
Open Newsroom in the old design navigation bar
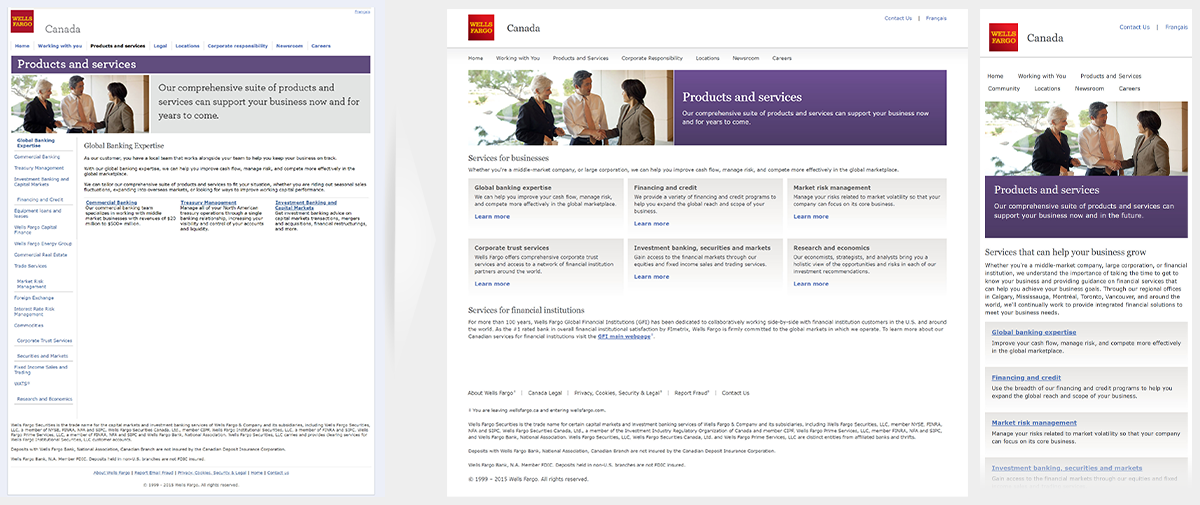[289, 46]
